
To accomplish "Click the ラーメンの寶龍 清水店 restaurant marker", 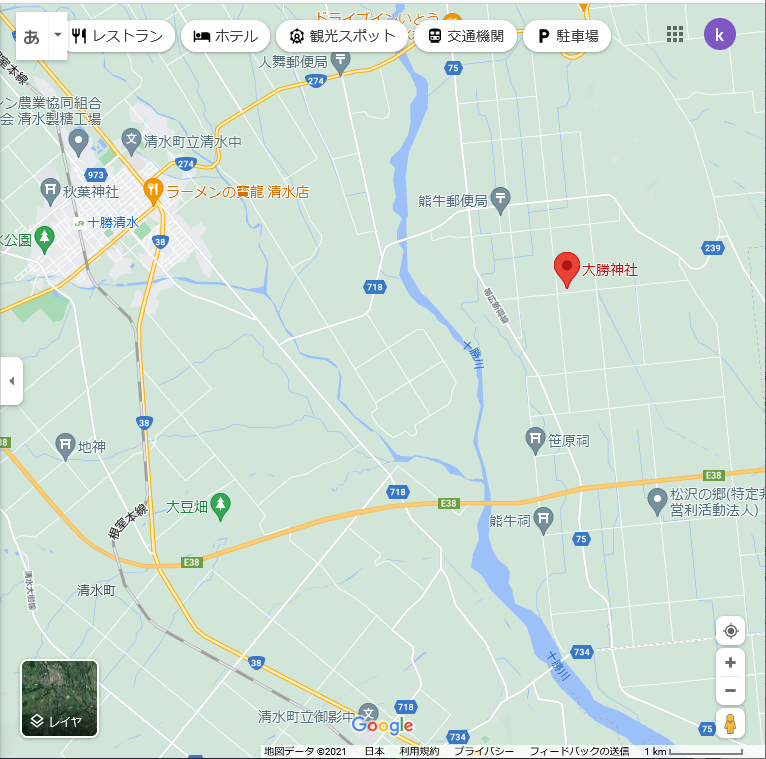I will pyautogui.click(x=153, y=192).
